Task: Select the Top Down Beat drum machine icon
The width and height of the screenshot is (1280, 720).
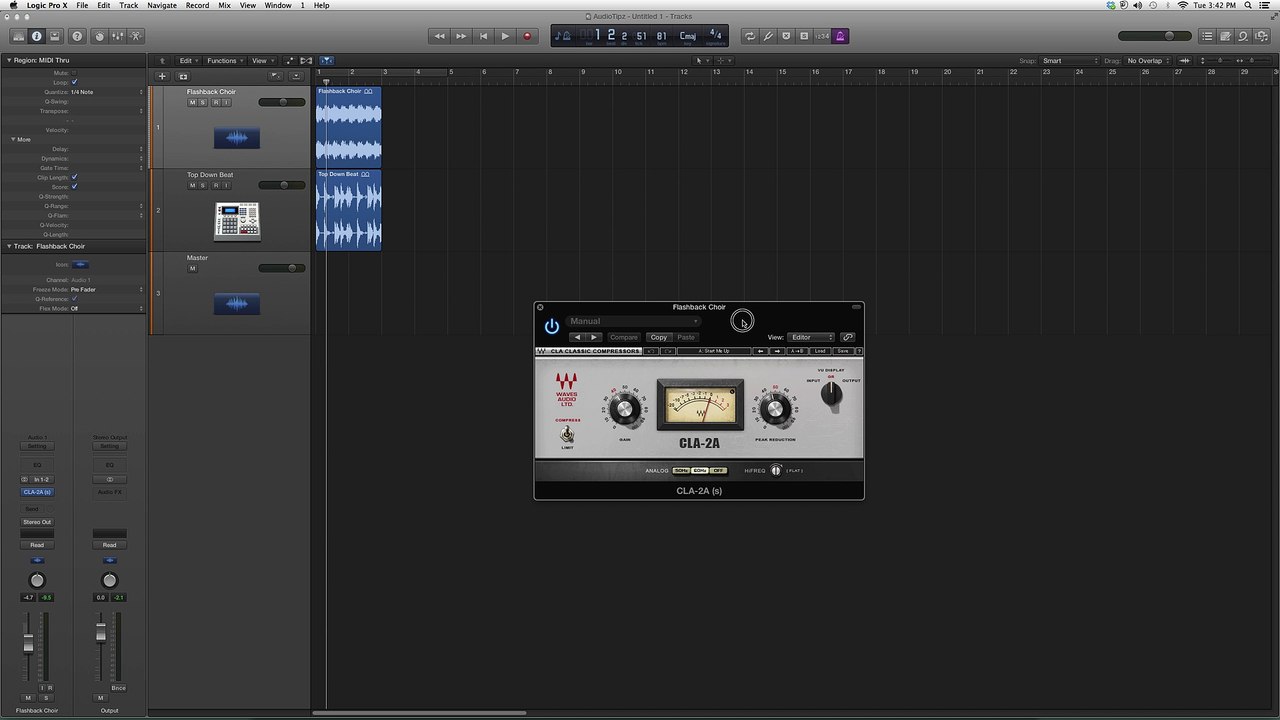Action: [237, 221]
